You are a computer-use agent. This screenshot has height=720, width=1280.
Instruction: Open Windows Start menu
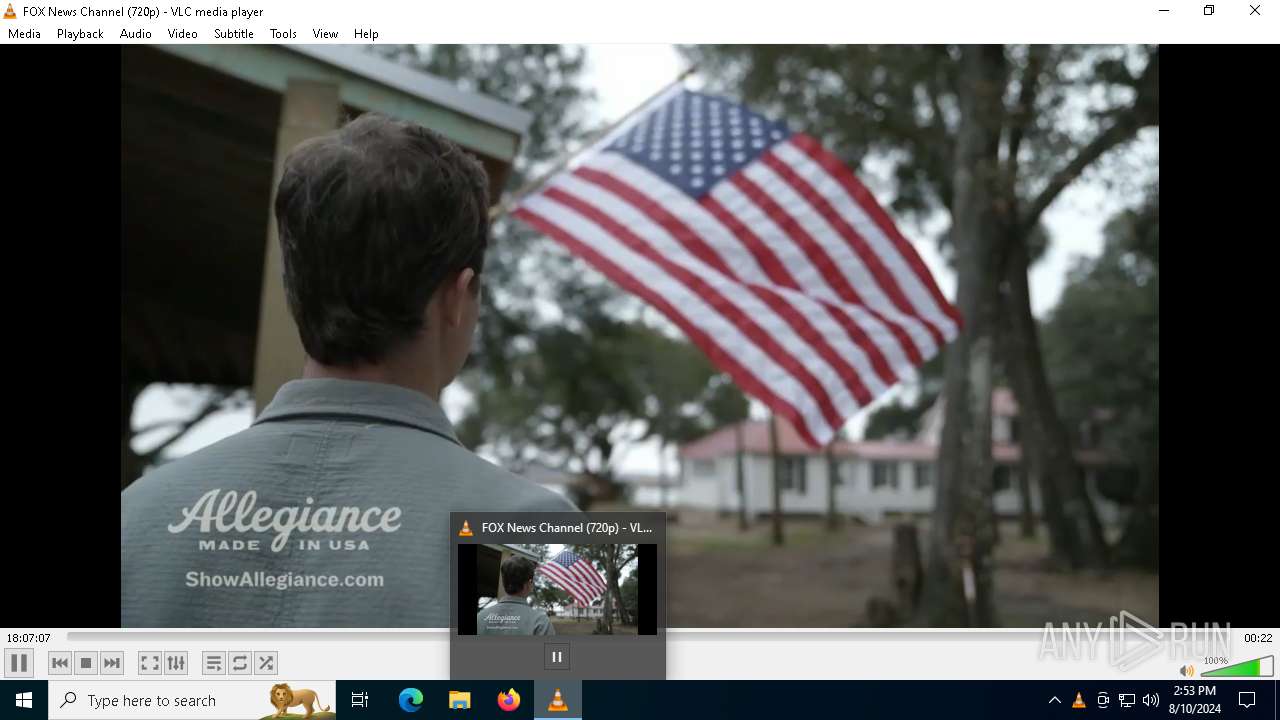[24, 700]
